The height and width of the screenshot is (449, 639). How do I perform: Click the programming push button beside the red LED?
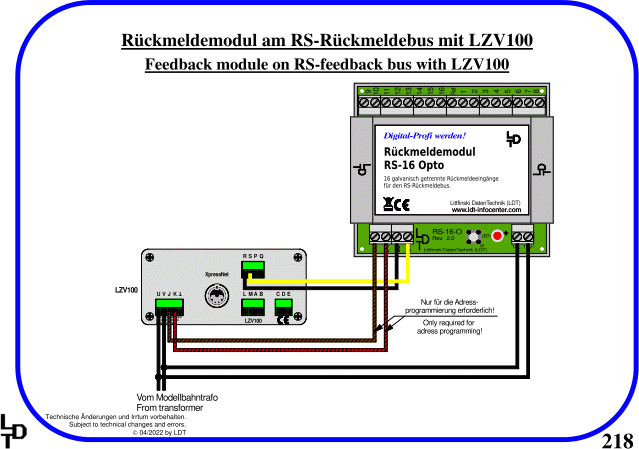point(473,237)
